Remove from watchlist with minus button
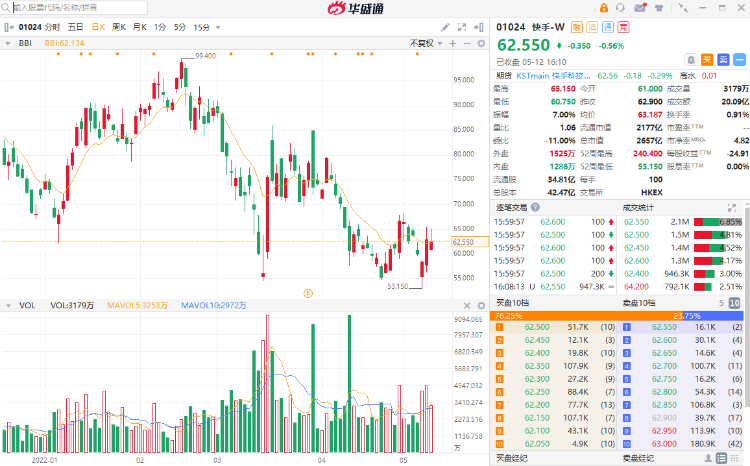 (x=739, y=60)
